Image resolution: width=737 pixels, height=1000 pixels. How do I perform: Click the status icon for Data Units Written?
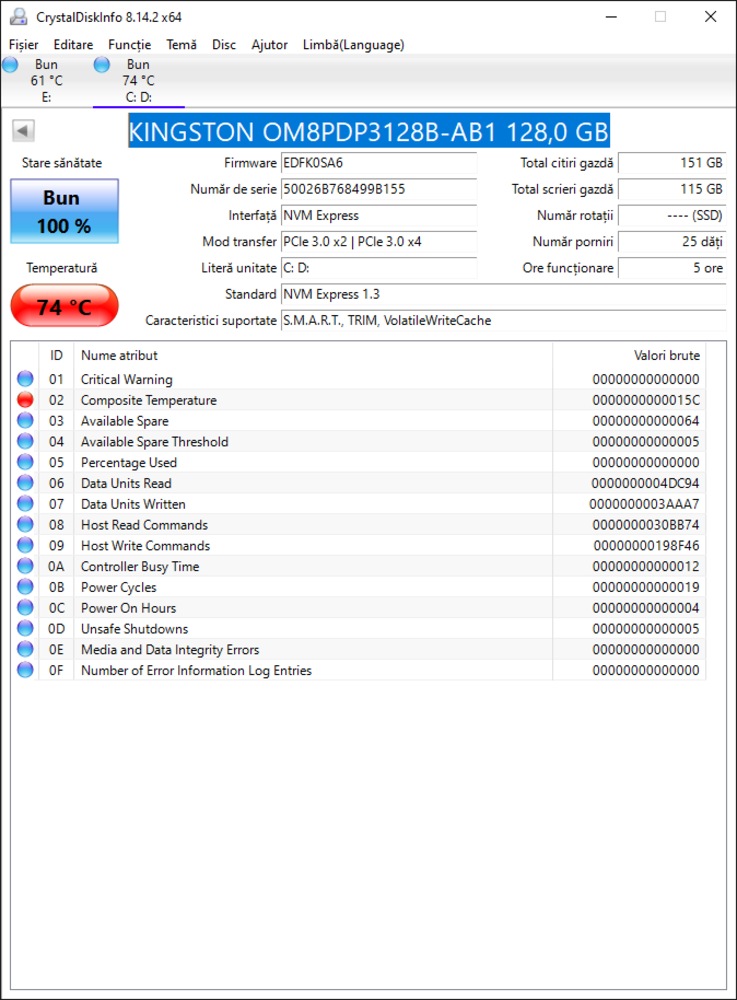pos(26,504)
